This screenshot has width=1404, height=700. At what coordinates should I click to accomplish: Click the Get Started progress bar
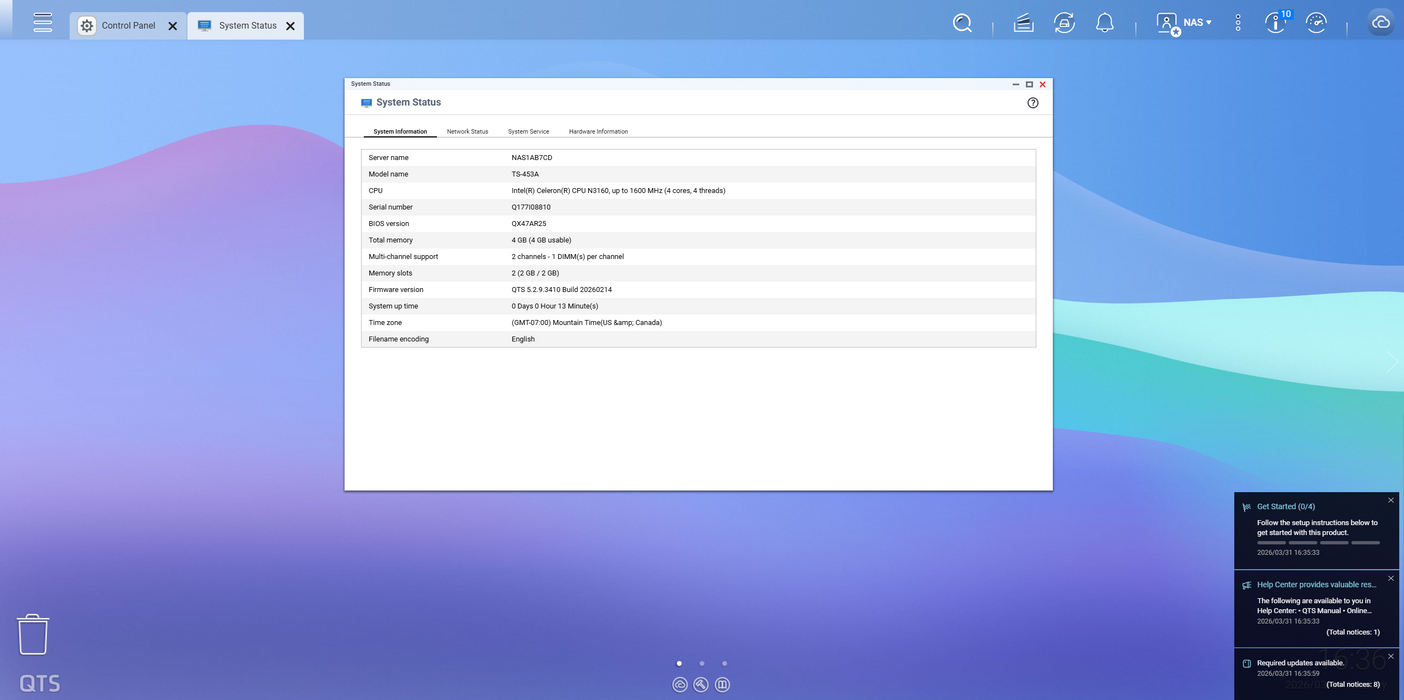click(x=1318, y=543)
